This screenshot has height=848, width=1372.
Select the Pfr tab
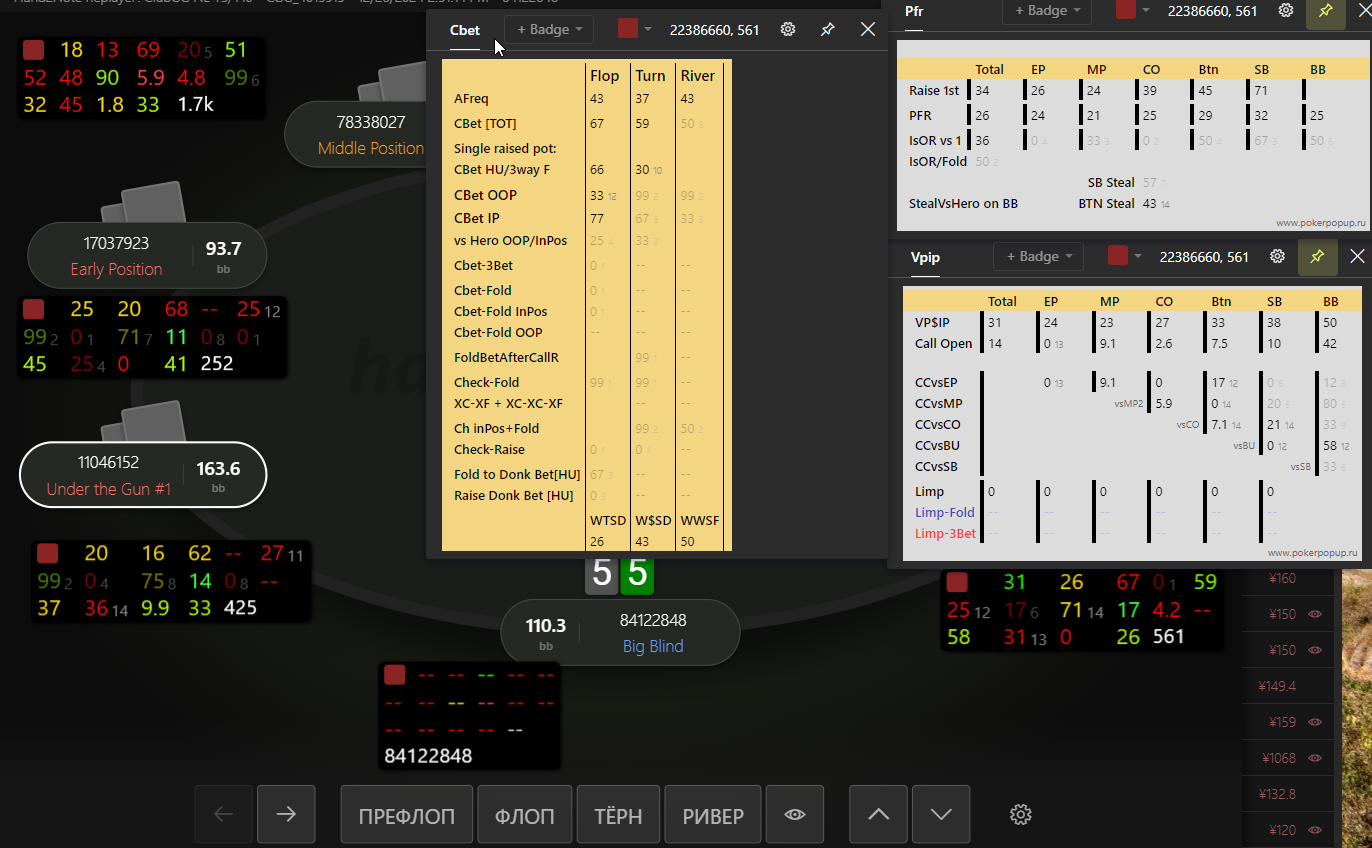[x=914, y=11]
